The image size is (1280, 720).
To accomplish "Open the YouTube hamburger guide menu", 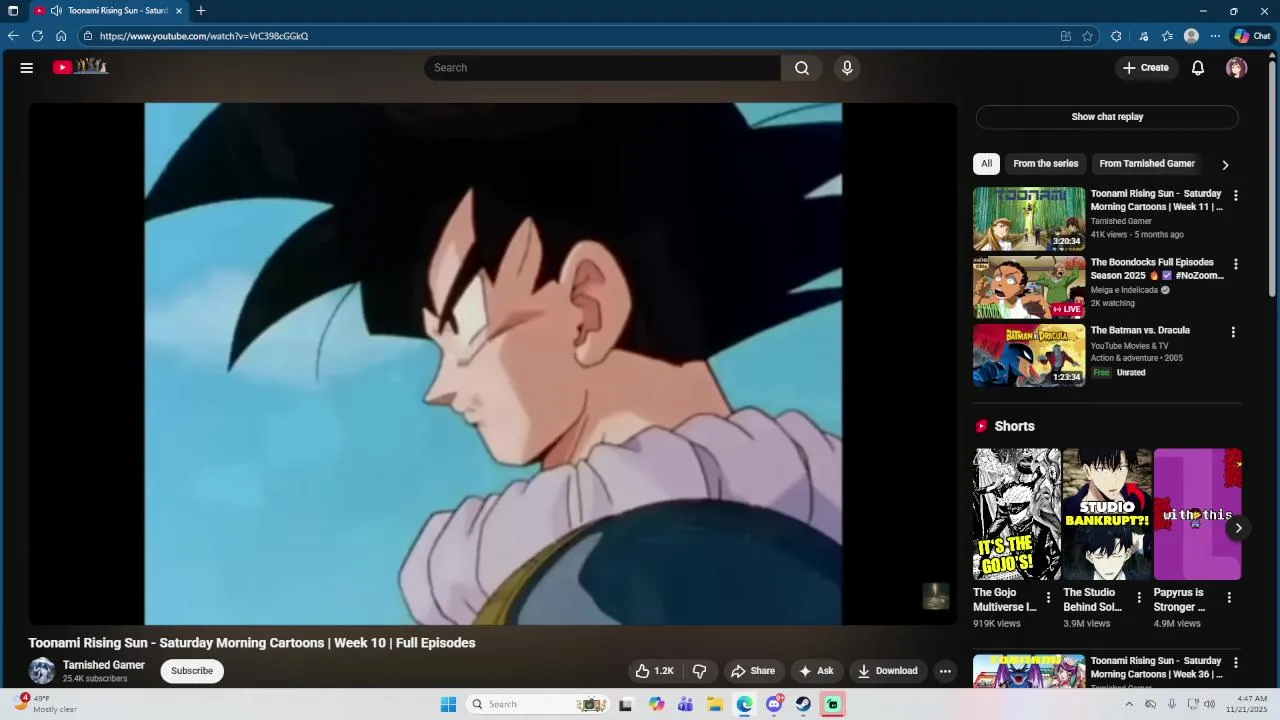I will [27, 68].
